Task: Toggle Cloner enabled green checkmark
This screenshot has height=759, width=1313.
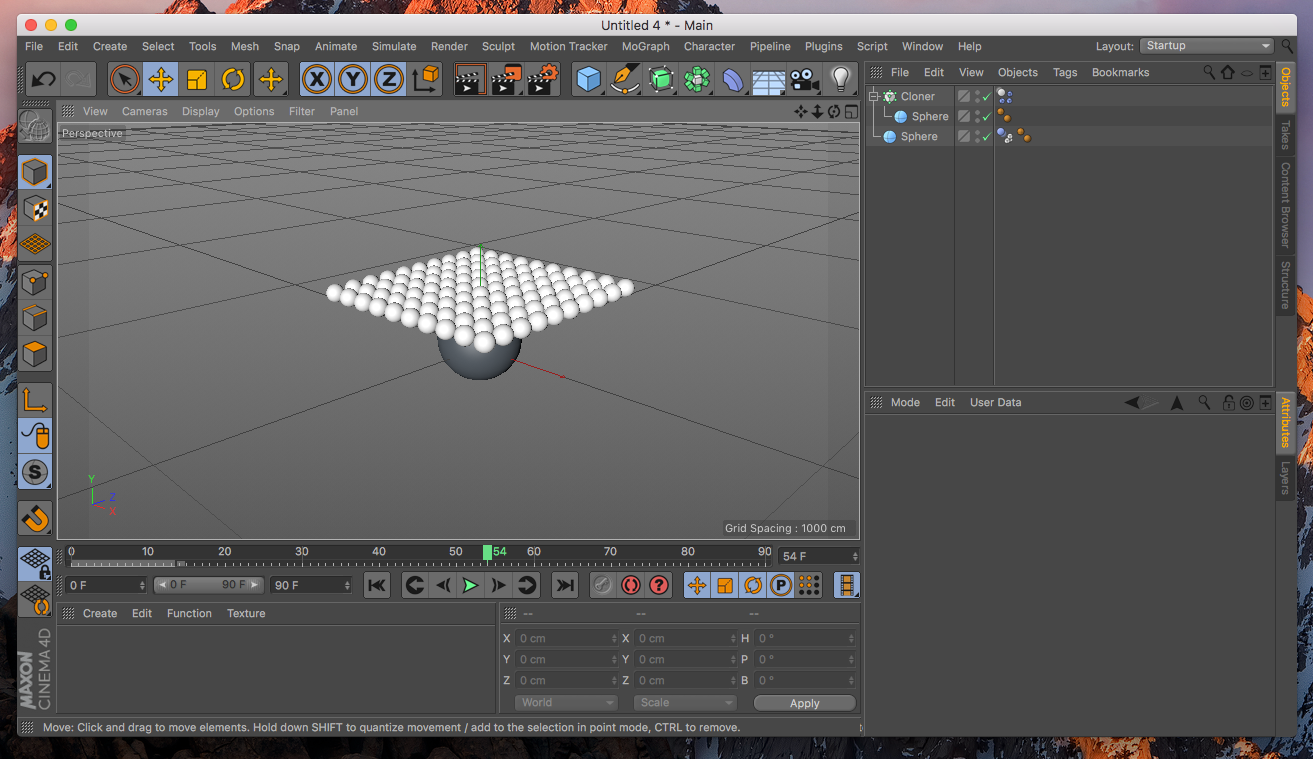Action: point(987,97)
